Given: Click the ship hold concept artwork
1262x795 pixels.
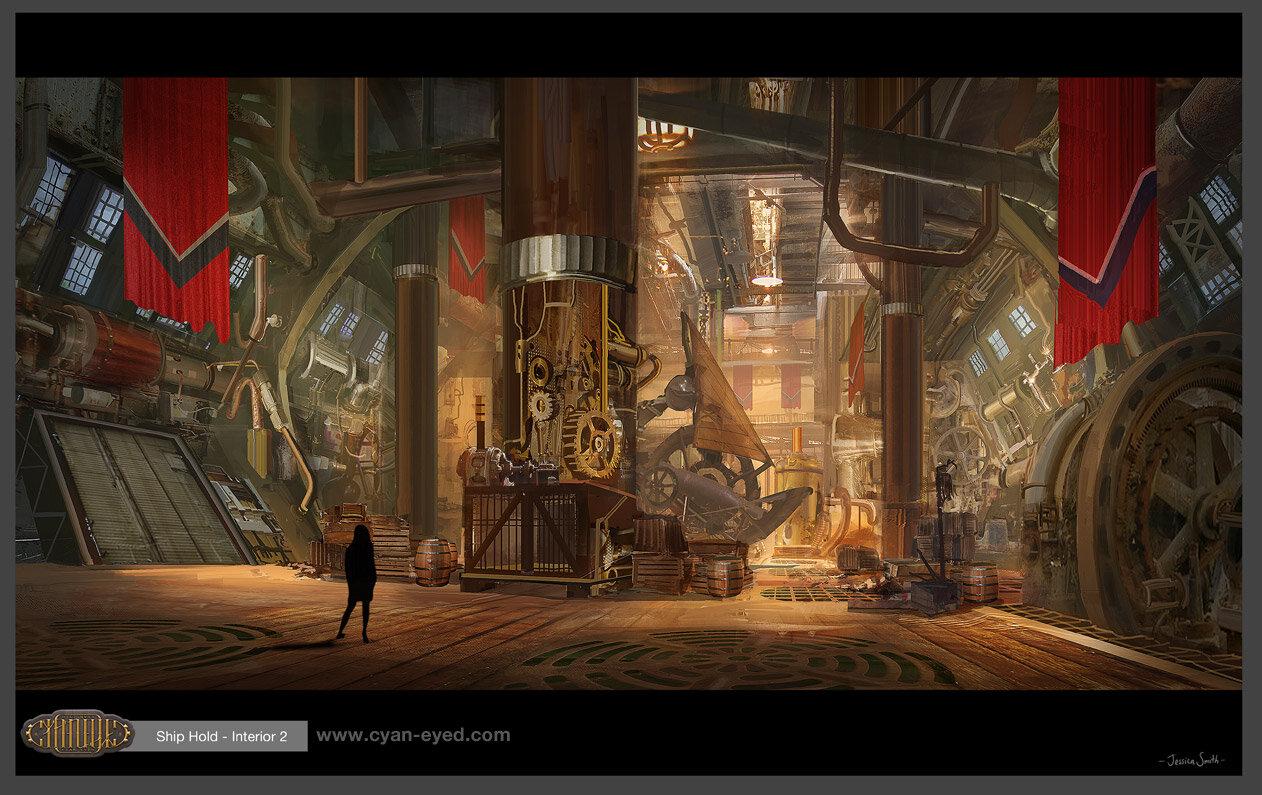Looking at the screenshot, I should tap(629, 383).
